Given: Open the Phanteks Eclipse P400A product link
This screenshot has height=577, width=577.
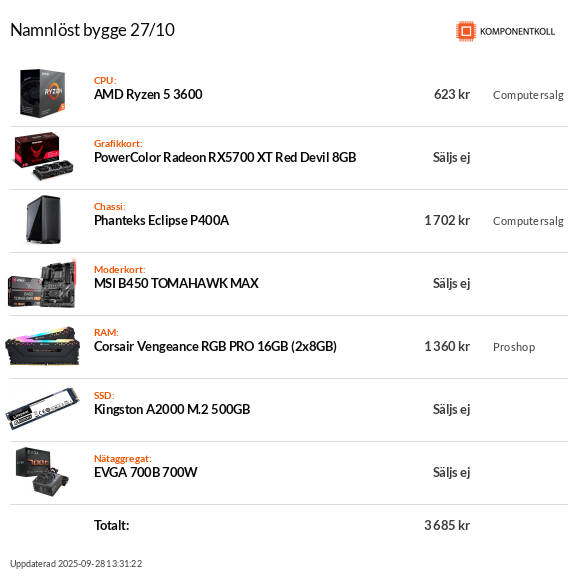Looking at the screenshot, I should (162, 220).
